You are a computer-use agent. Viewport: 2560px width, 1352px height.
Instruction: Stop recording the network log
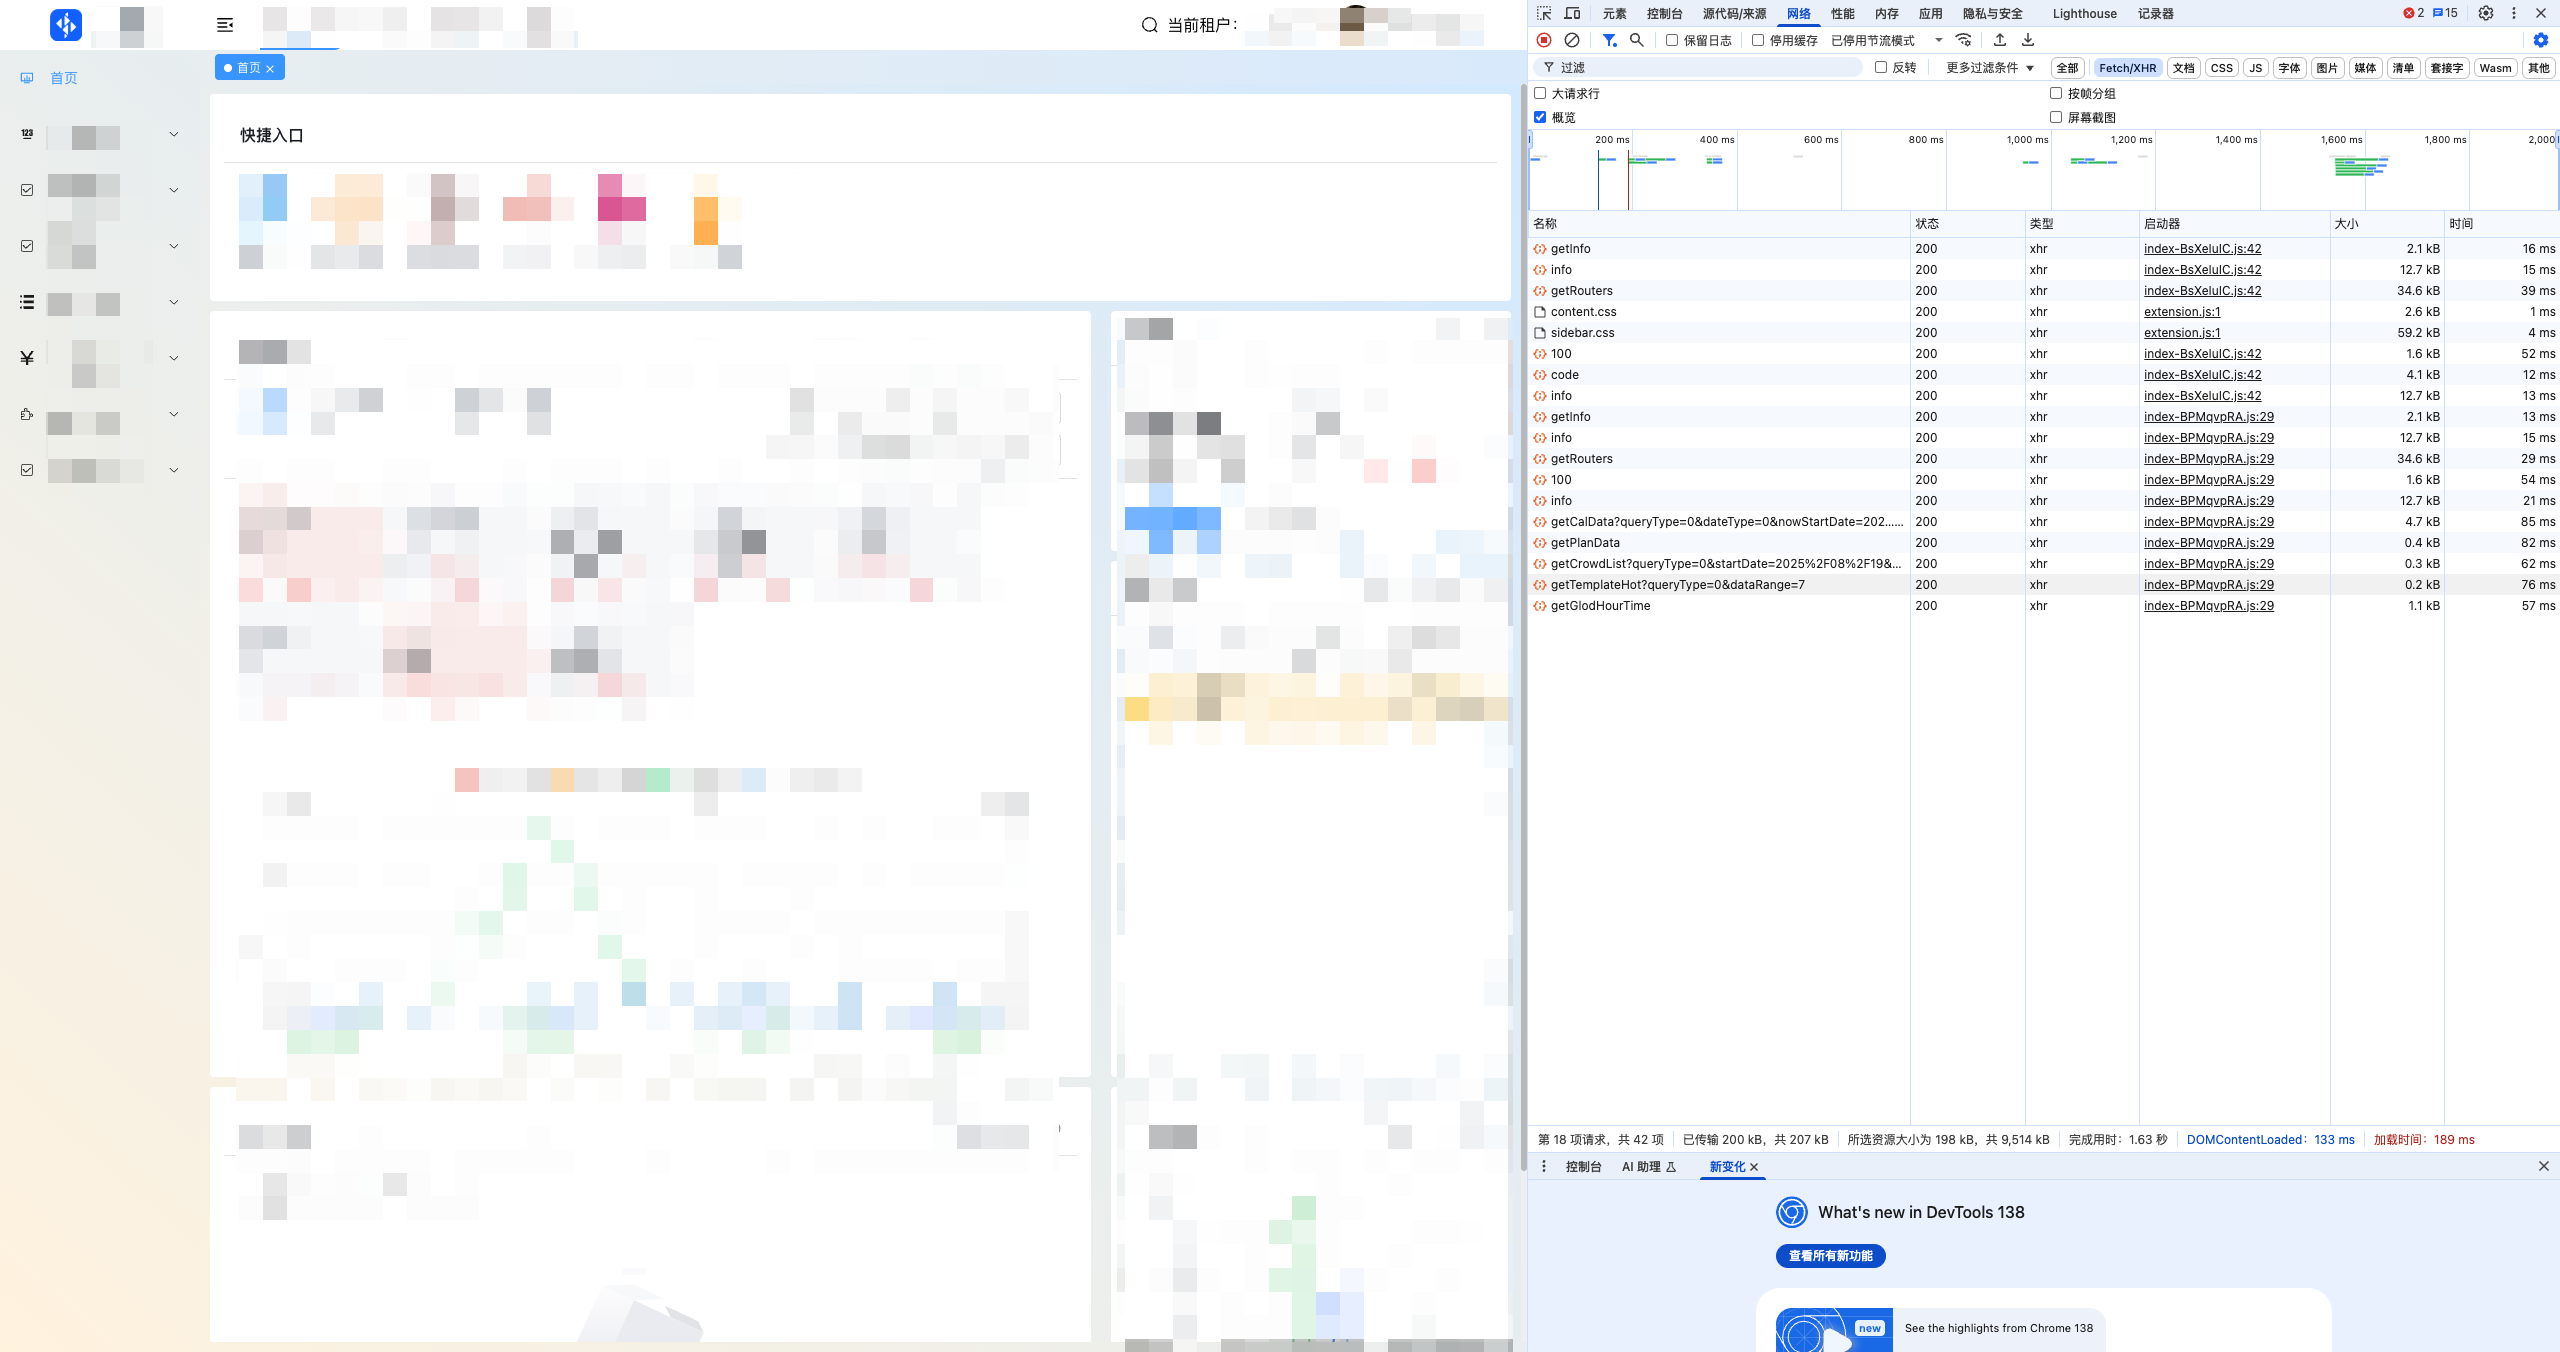pos(1544,40)
